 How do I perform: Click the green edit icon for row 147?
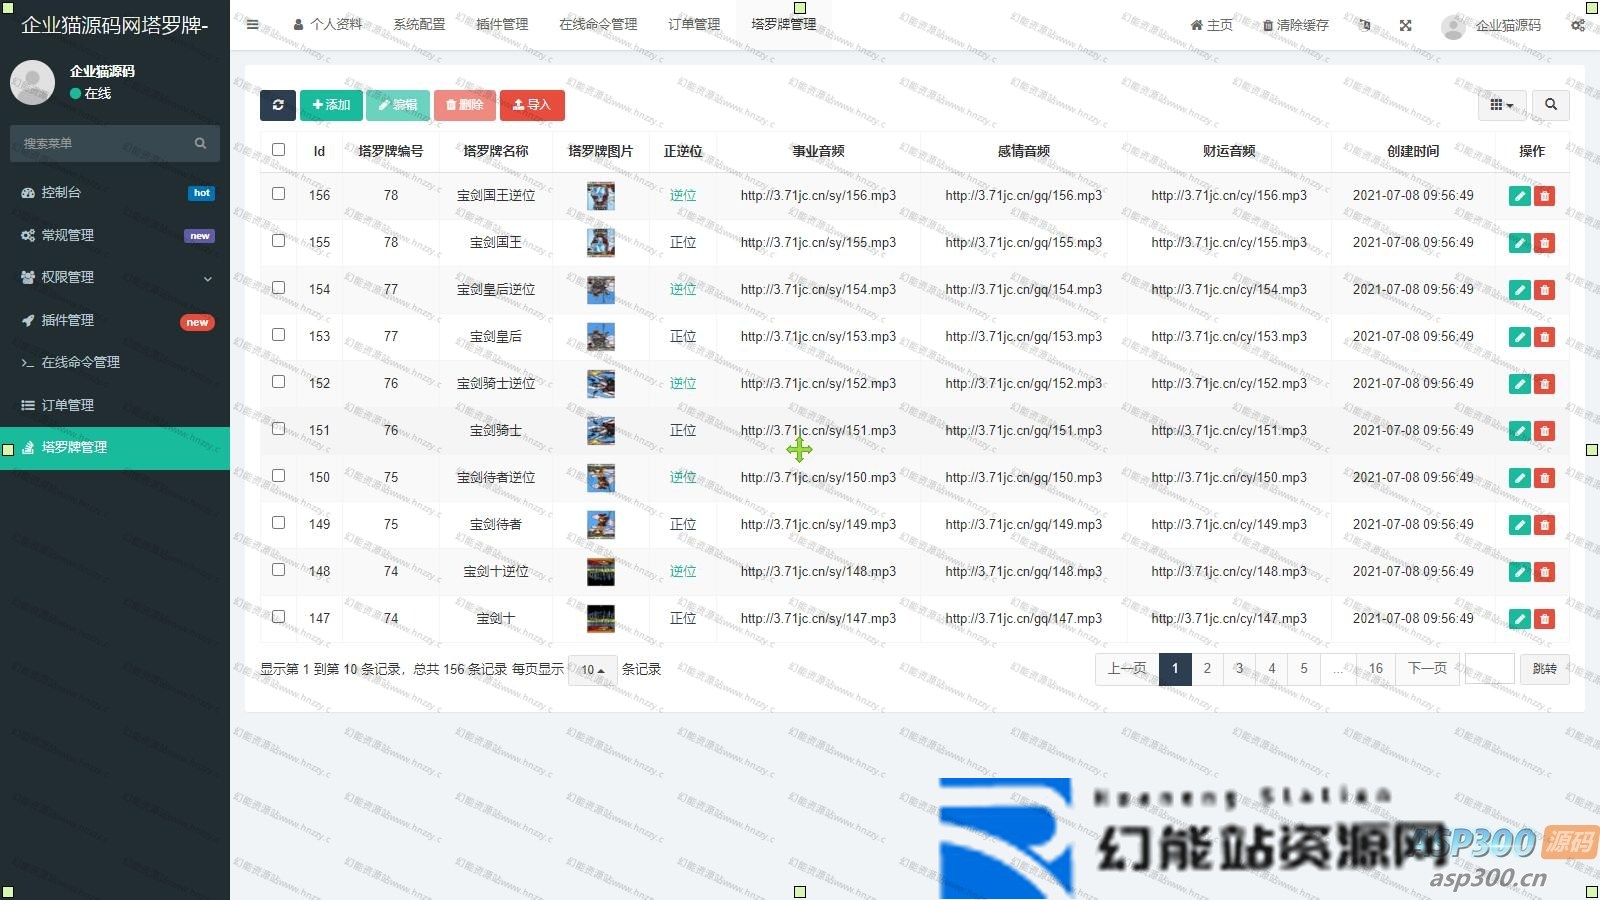tap(1519, 619)
